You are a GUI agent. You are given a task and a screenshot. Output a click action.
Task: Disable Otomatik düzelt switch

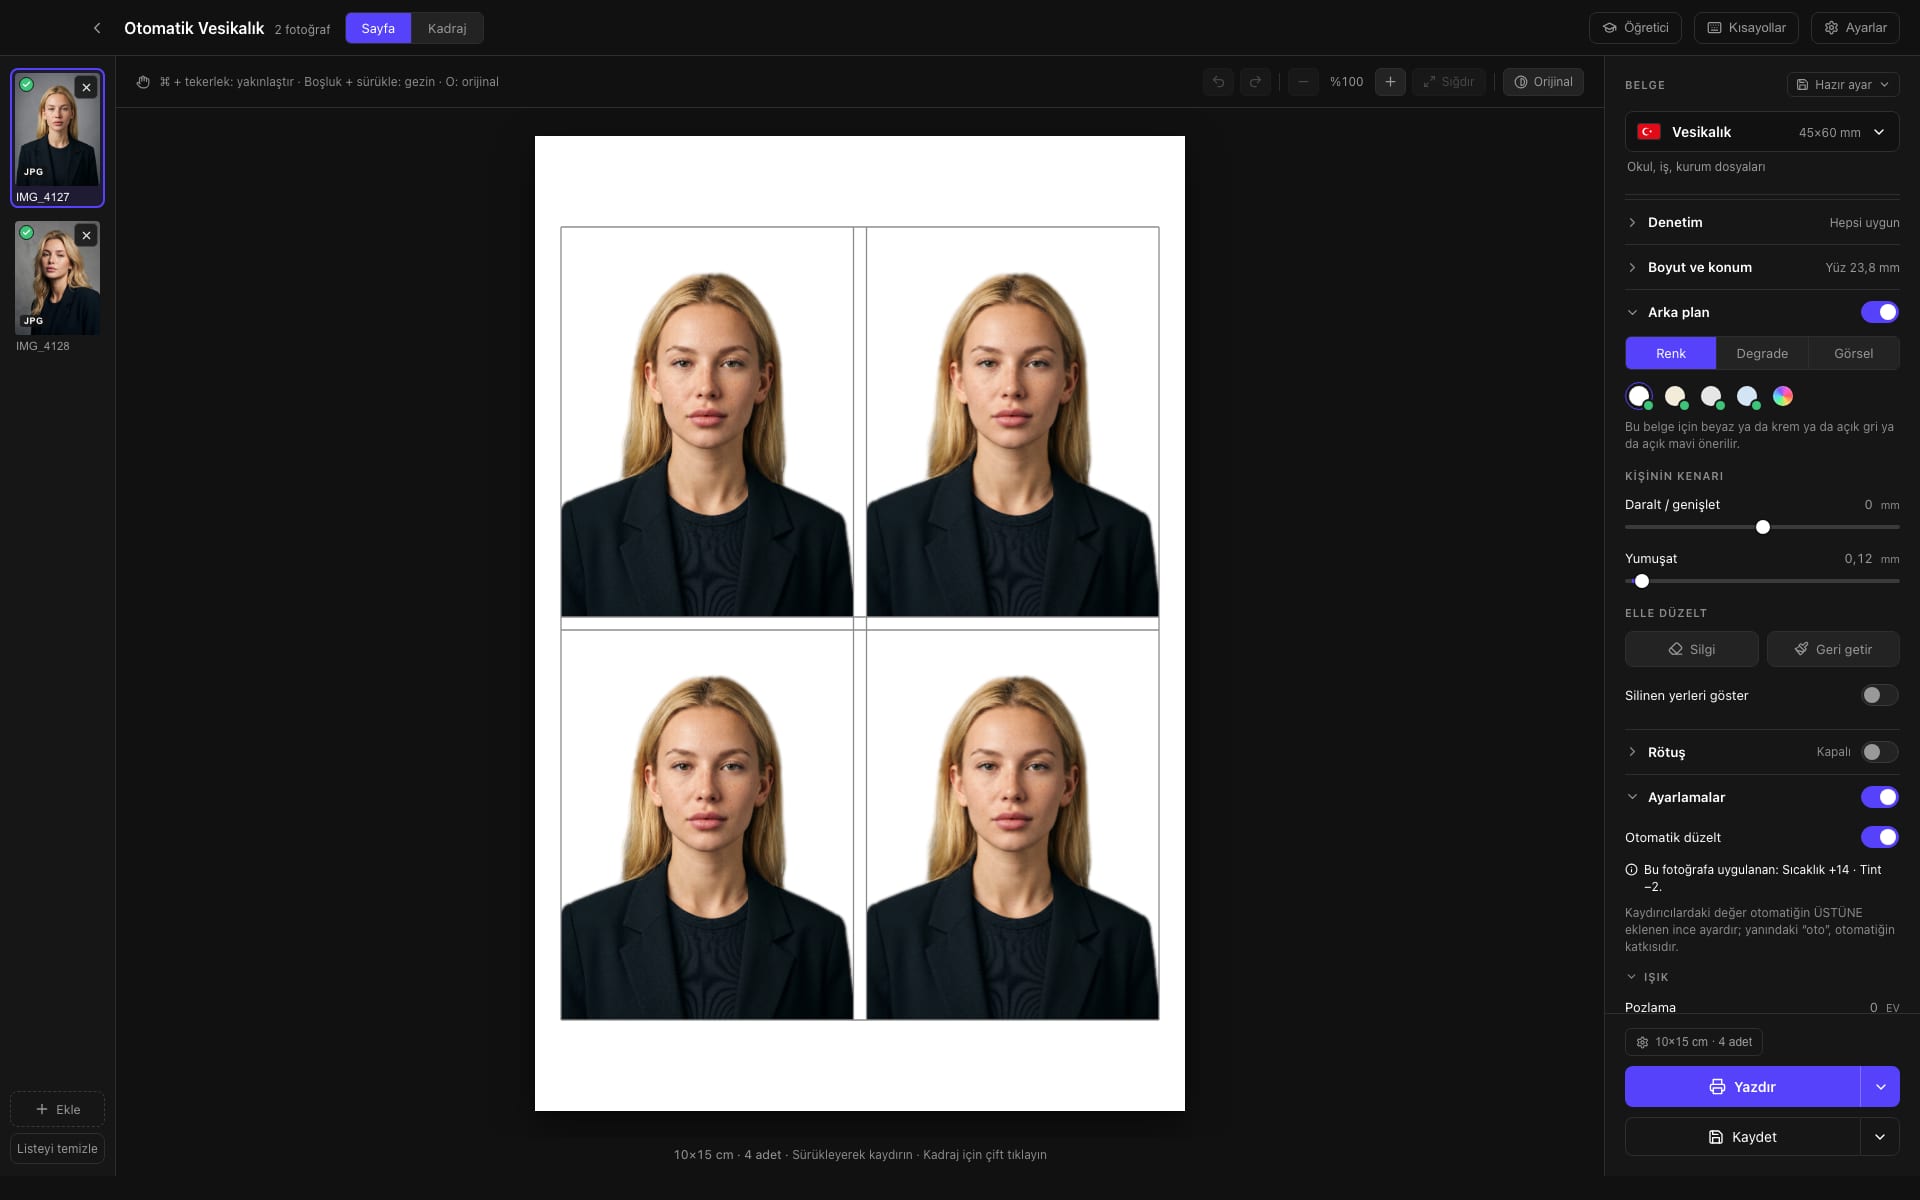(x=1879, y=837)
